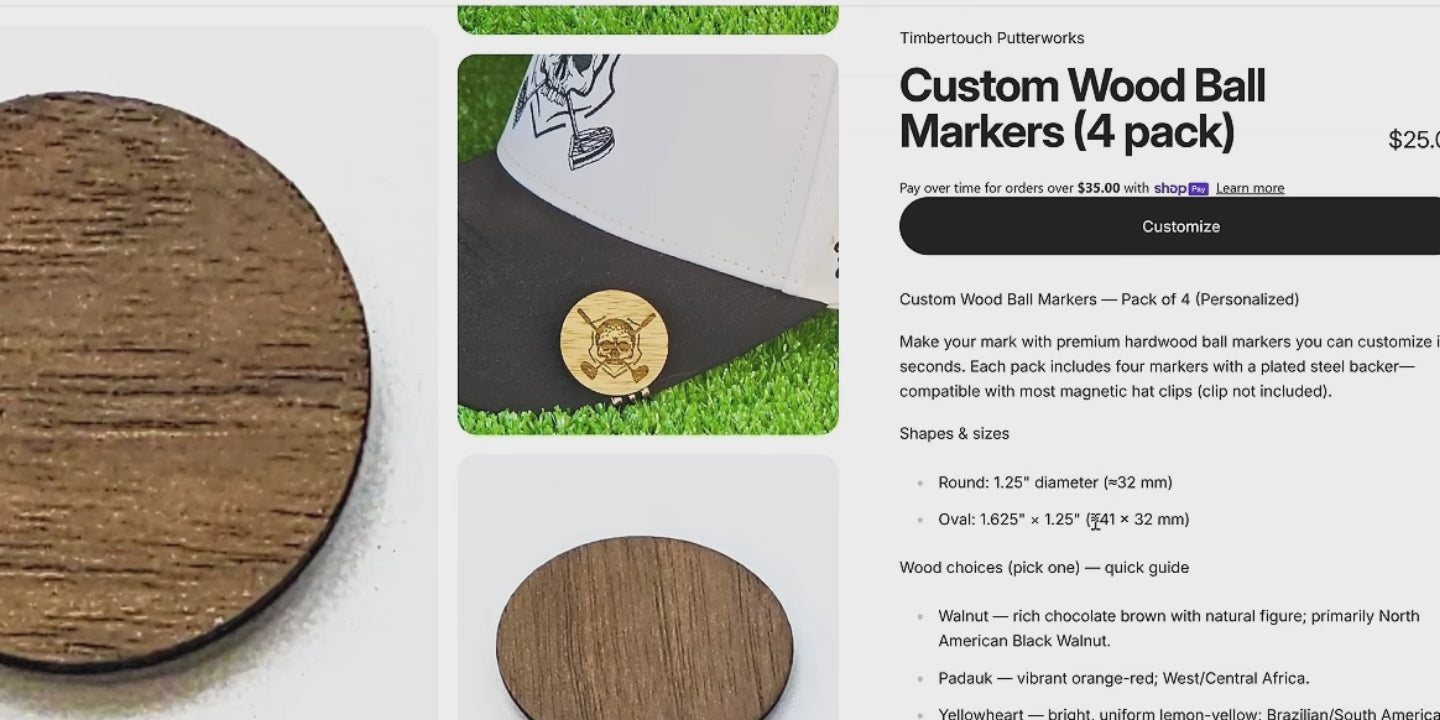This screenshot has width=1440, height=720.
Task: Click the Padauk vibrant orange-red line
Action: [1124, 679]
